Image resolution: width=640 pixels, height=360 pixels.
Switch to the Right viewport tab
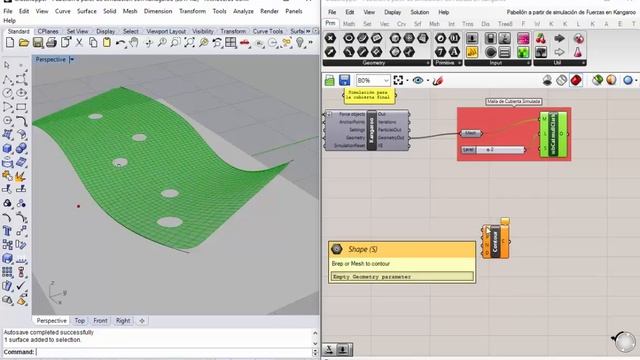123,321
